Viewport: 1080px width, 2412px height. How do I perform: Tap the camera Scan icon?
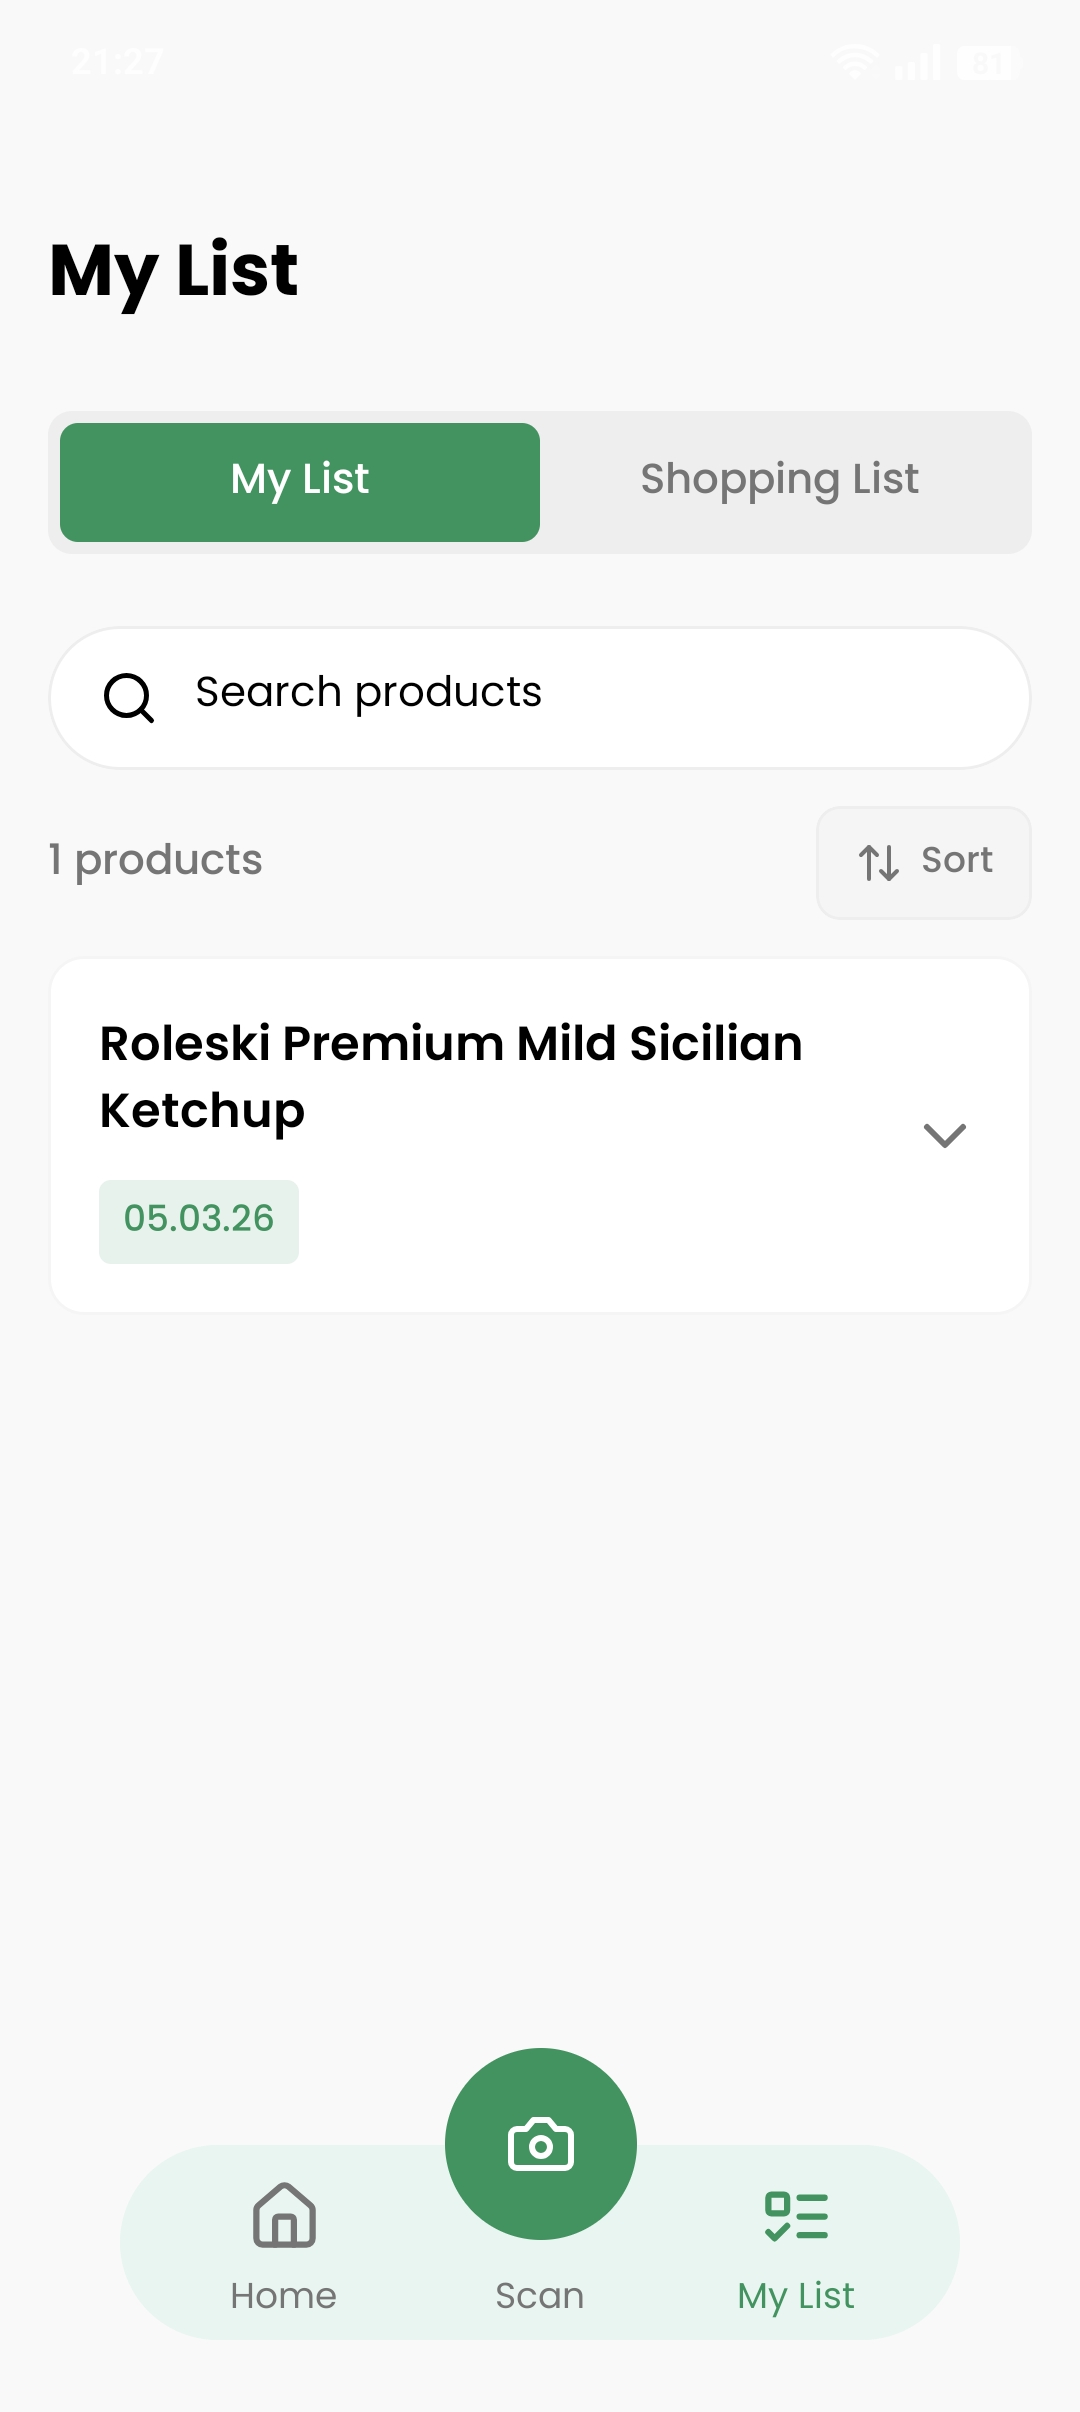click(540, 2144)
